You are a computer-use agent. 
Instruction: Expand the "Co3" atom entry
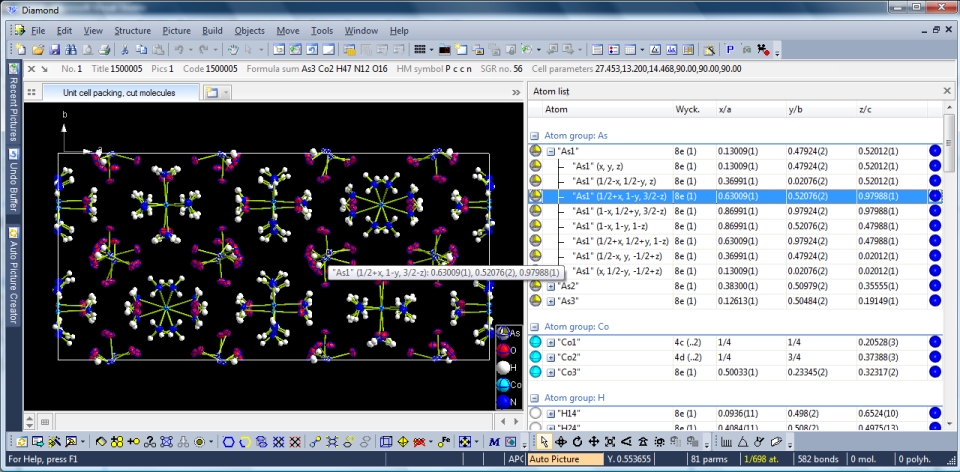pos(550,372)
